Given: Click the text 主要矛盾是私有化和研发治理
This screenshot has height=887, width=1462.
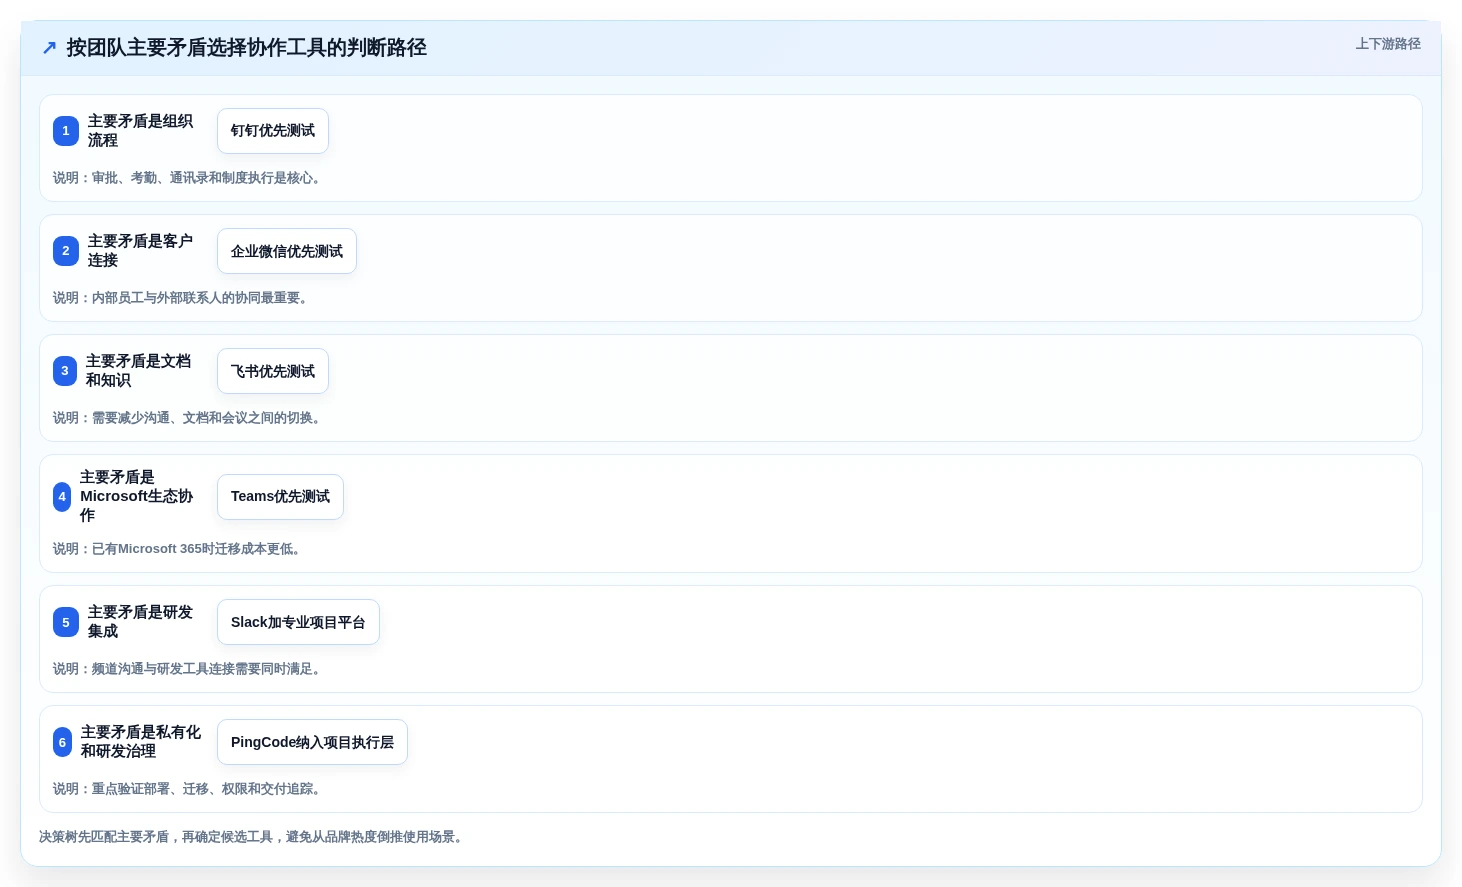Looking at the screenshot, I should [x=141, y=742].
